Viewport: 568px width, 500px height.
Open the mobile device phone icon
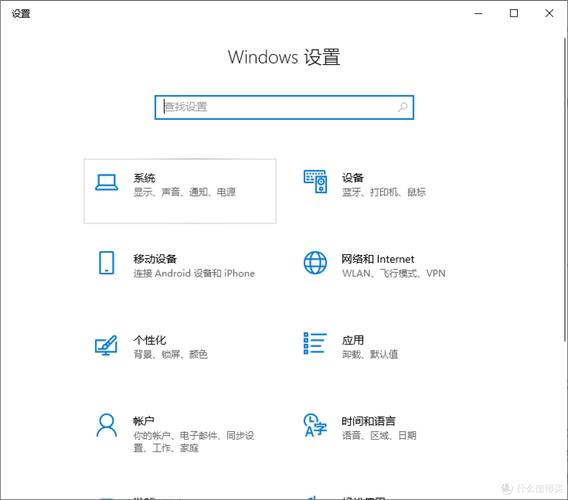coord(106,263)
